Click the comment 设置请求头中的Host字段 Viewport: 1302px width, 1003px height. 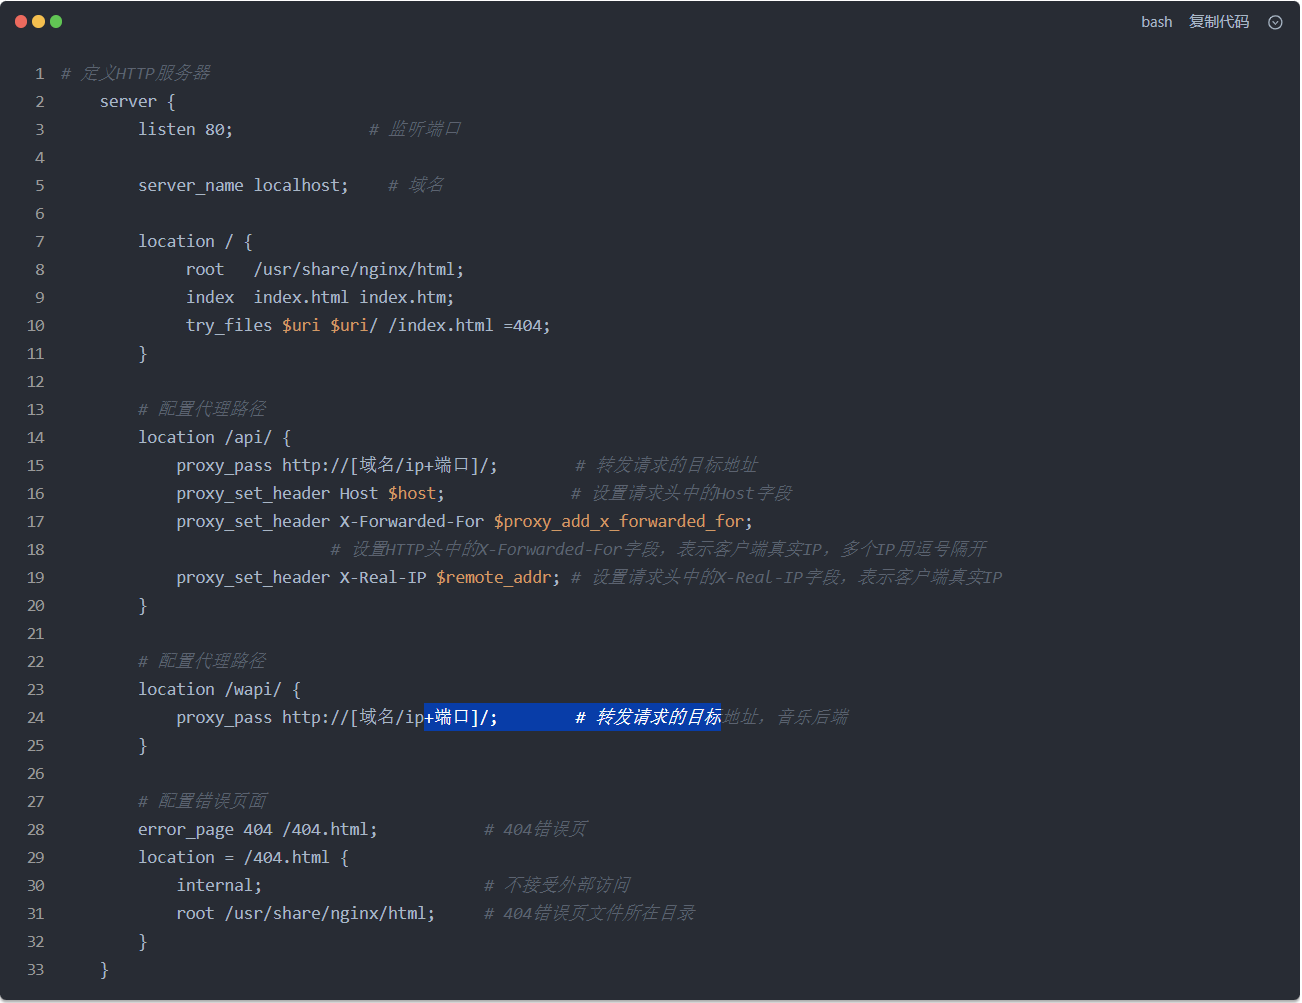pos(681,493)
